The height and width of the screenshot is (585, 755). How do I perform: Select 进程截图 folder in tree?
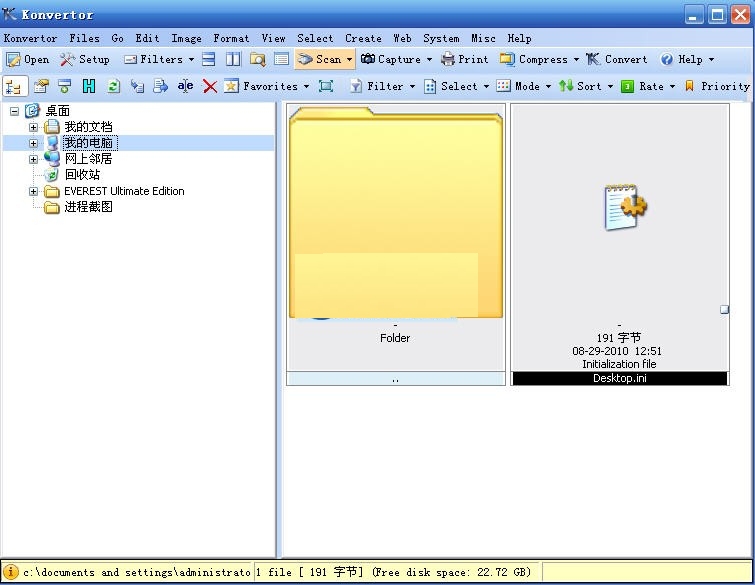coord(89,207)
